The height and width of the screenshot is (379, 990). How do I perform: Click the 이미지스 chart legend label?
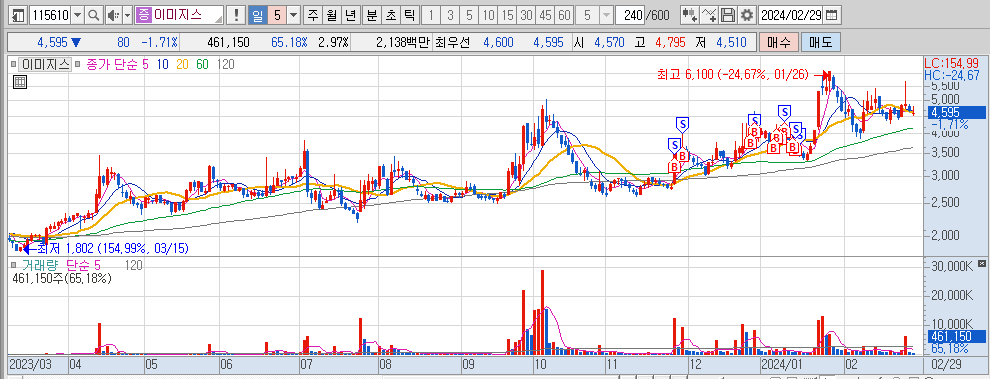(x=45, y=64)
